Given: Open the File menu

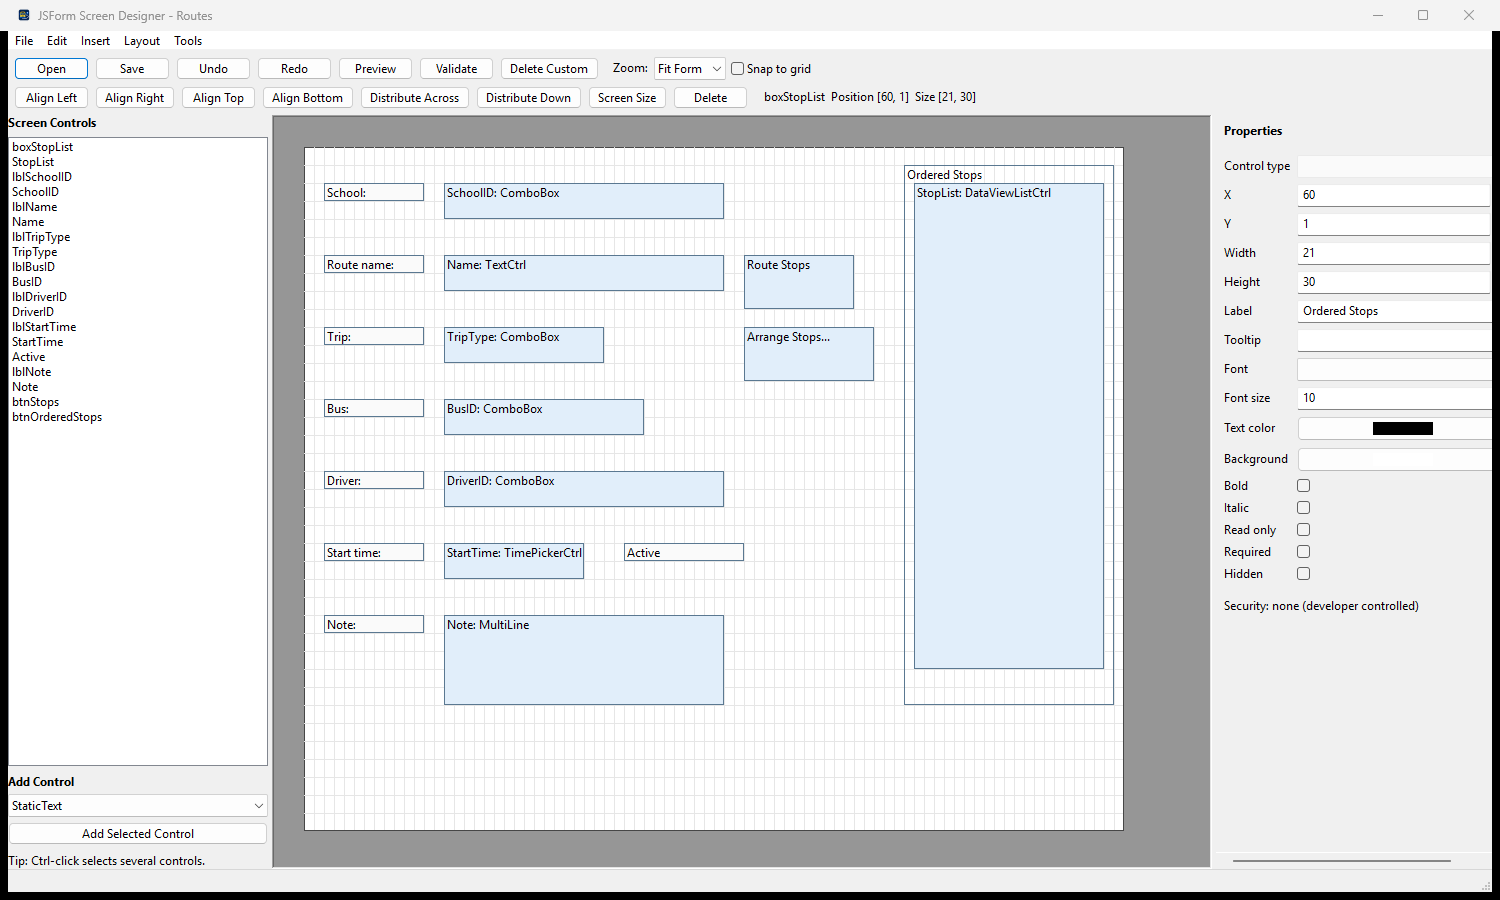Looking at the screenshot, I should [x=24, y=41].
